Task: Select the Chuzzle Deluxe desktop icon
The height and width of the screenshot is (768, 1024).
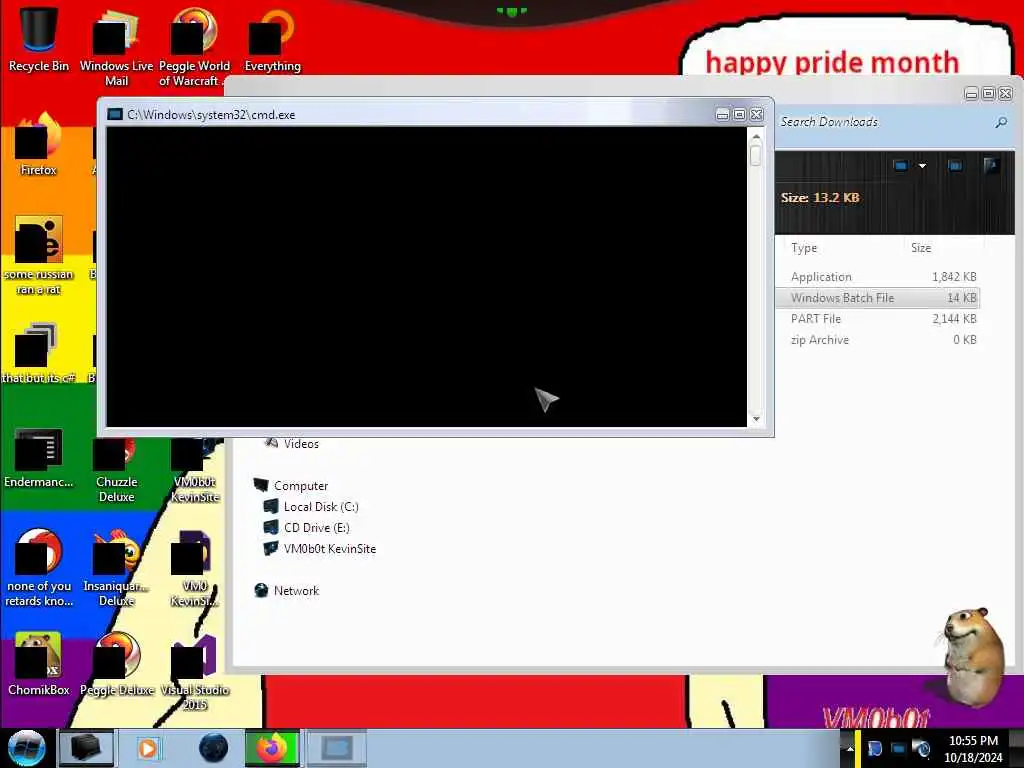Action: tap(116, 469)
